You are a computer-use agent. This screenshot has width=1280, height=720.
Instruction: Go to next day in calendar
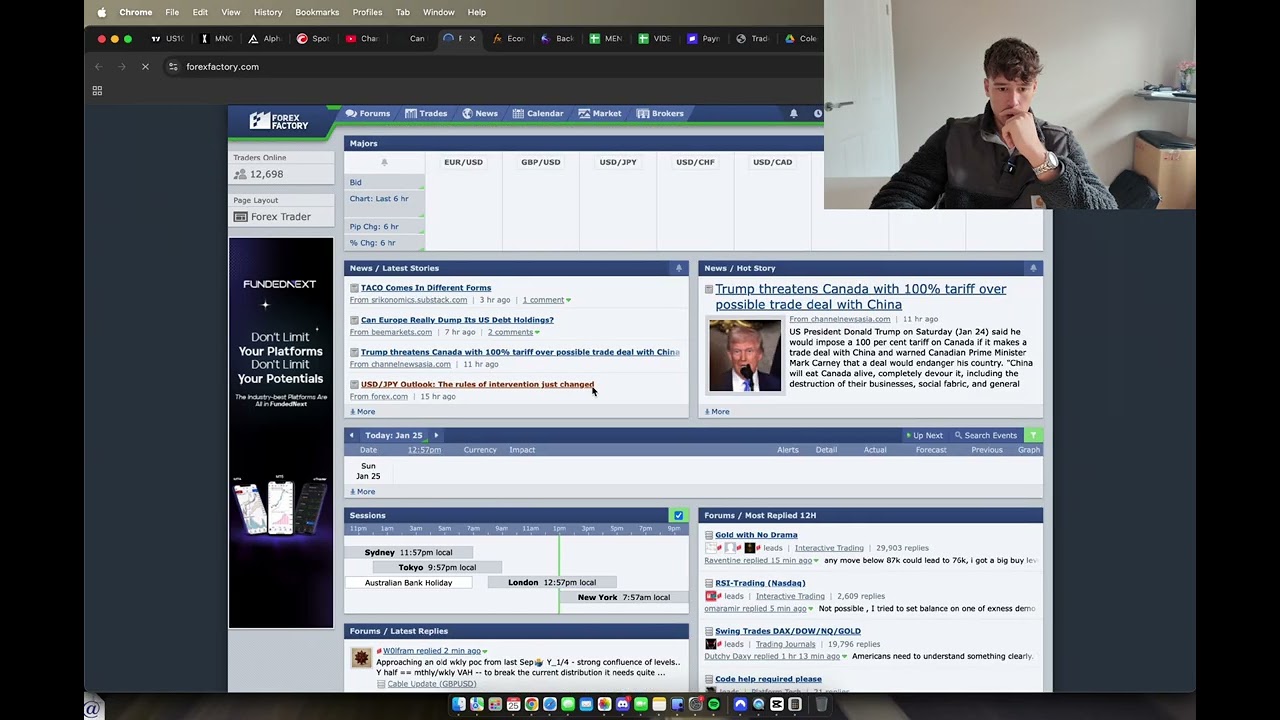coord(436,435)
